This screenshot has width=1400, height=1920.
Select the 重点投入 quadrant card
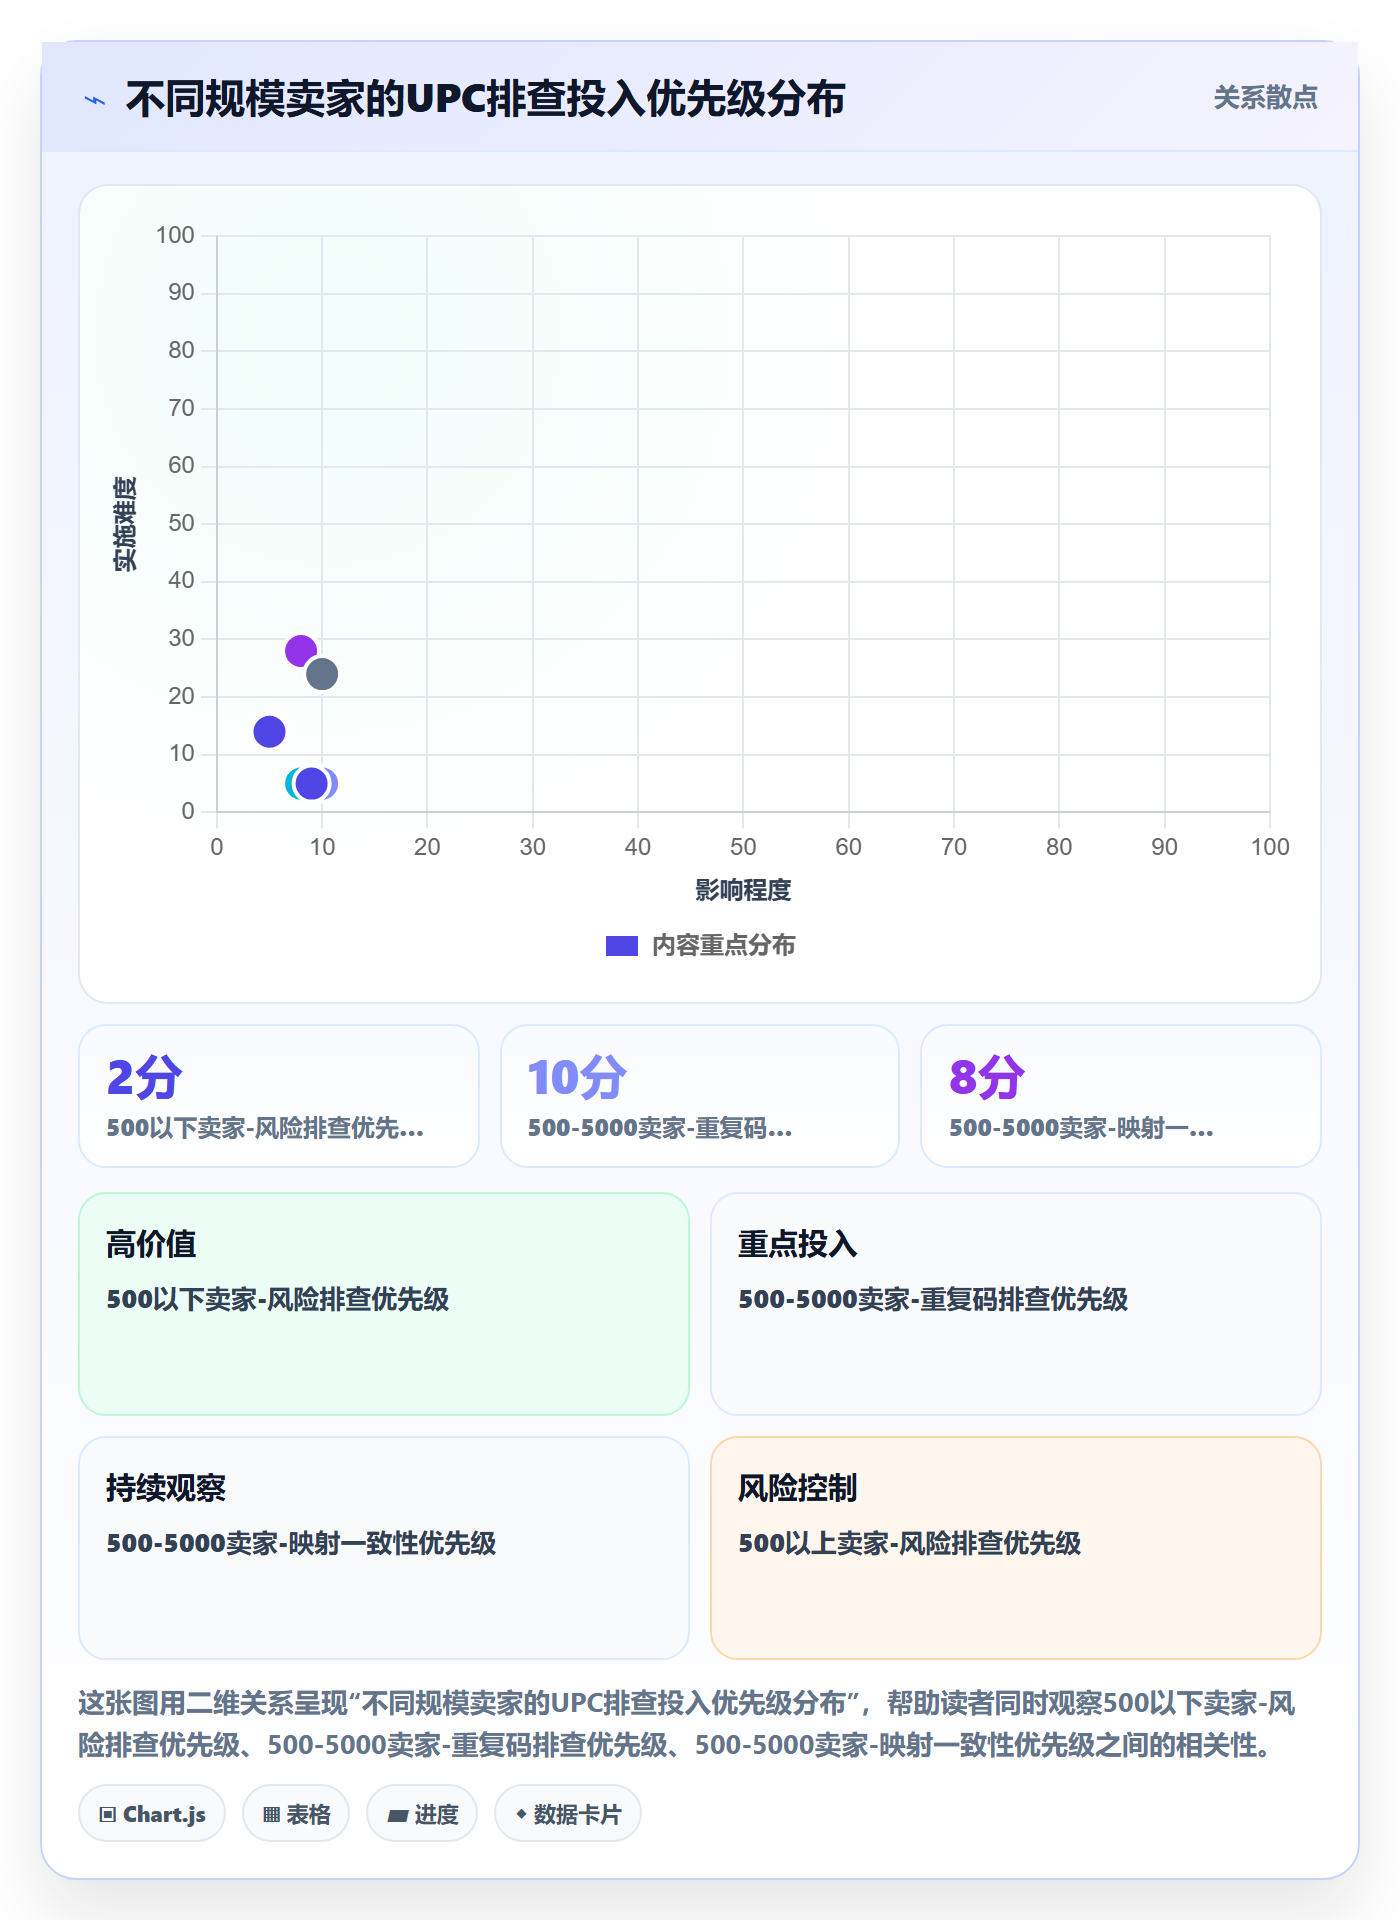(x=1016, y=1304)
